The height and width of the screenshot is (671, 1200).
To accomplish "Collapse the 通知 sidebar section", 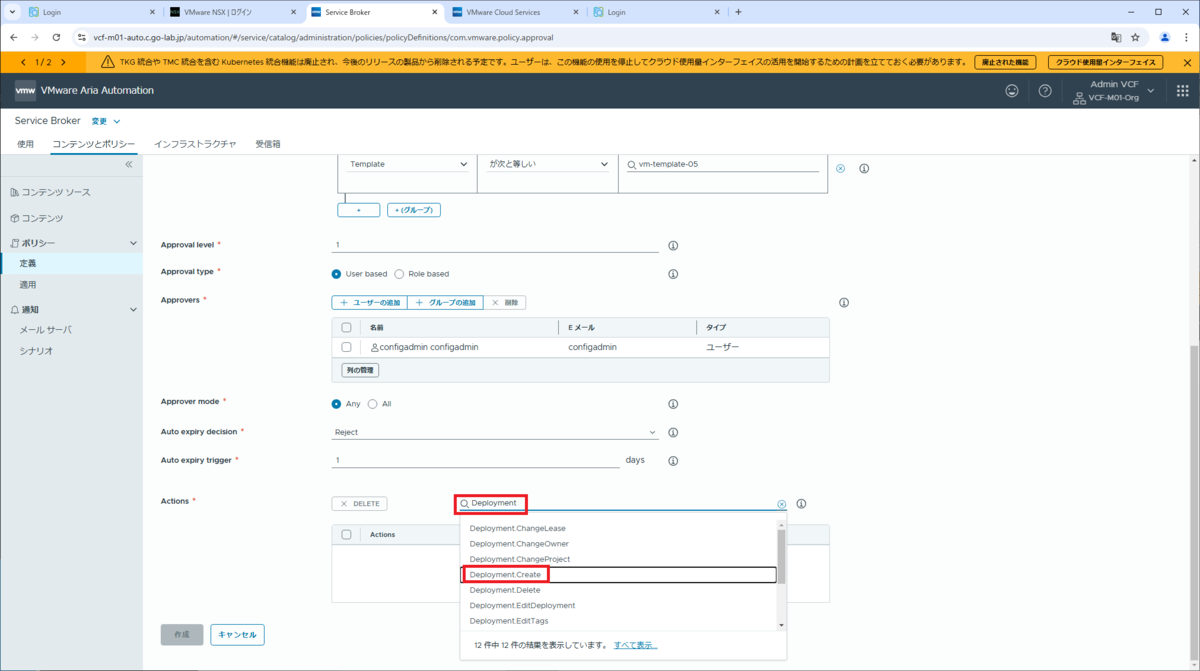I will (x=134, y=310).
